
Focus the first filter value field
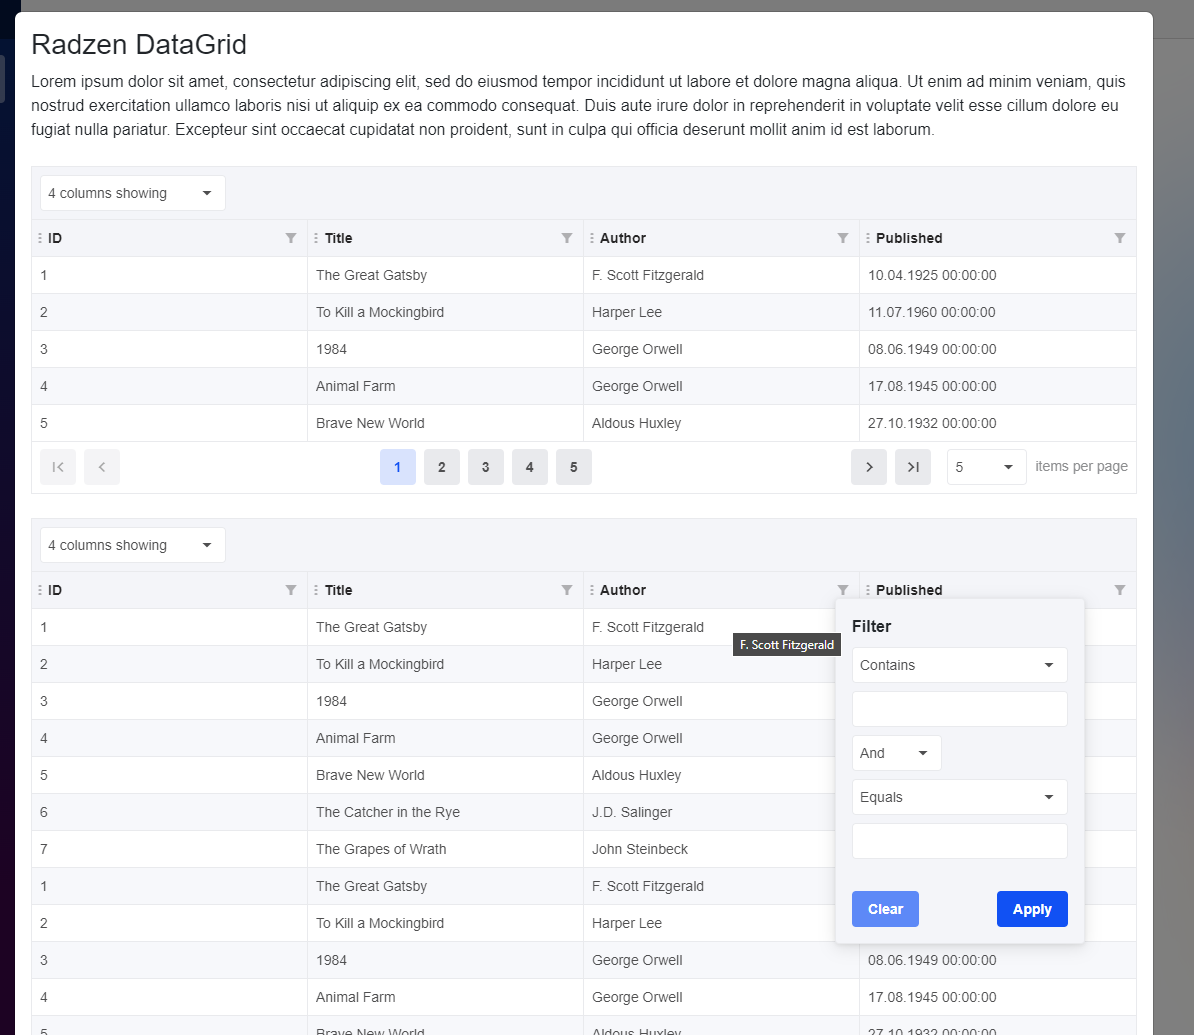pos(959,709)
